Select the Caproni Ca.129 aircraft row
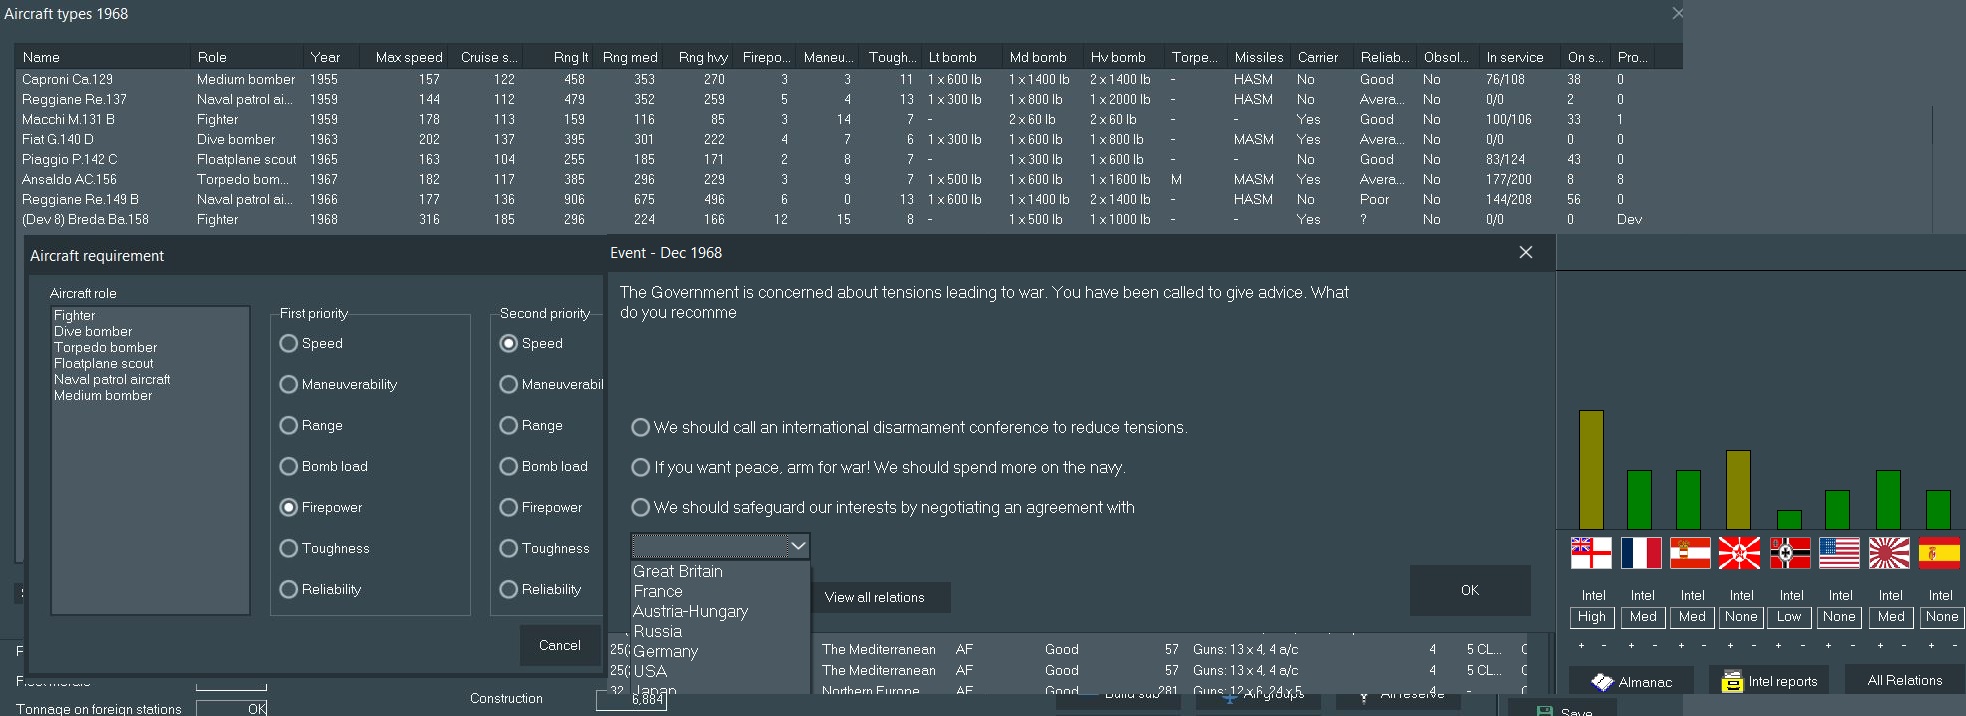Viewport: 1966px width, 716px height. 848,79
